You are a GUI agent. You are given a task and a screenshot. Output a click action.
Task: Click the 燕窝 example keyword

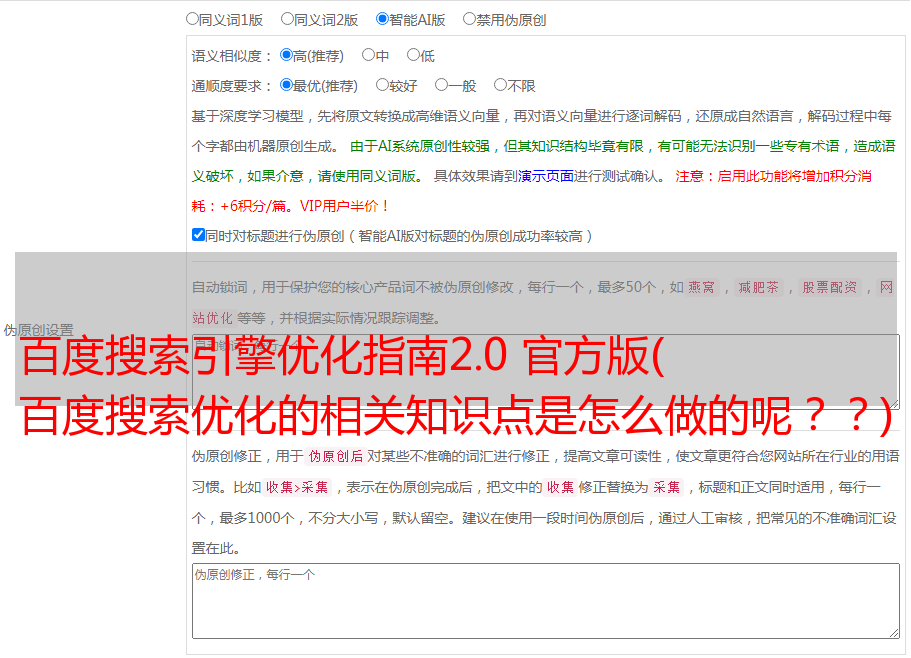click(x=701, y=287)
